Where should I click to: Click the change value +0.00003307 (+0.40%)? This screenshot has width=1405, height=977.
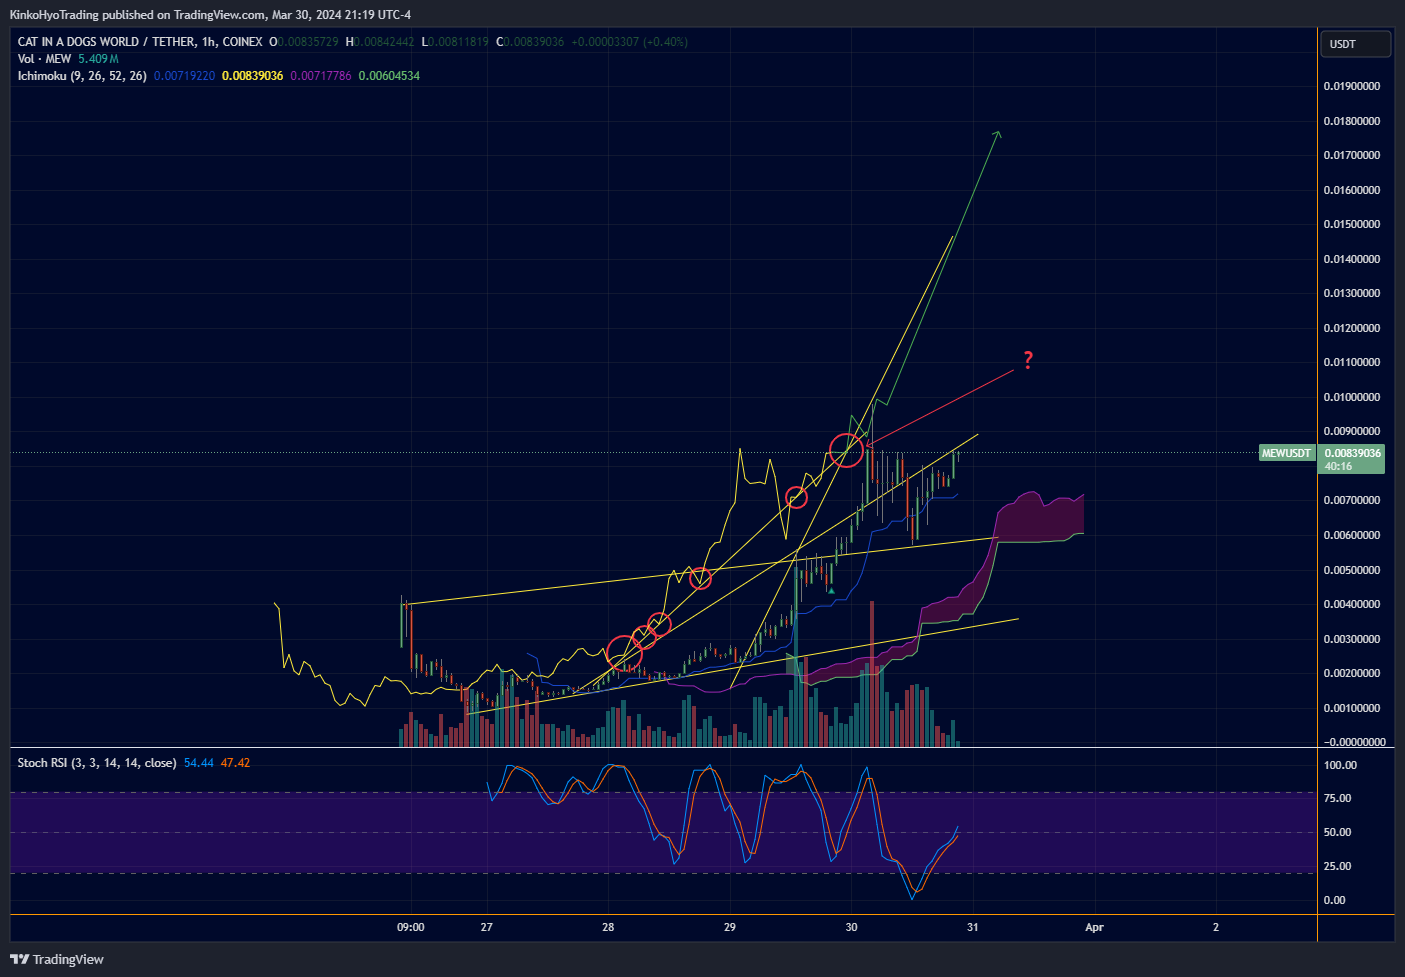click(x=629, y=42)
